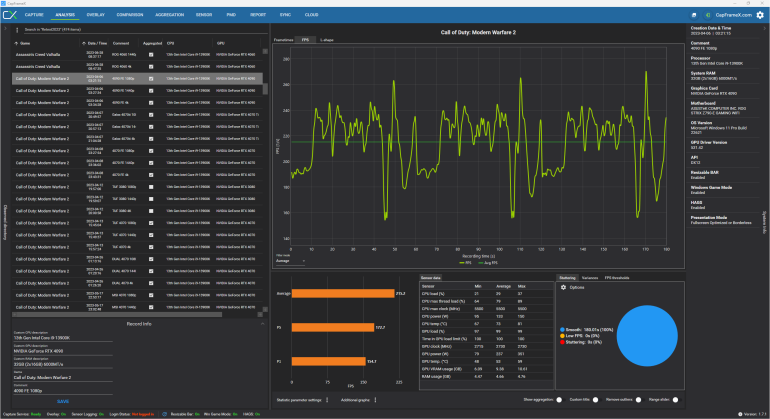Open the SYNC tab

coord(285,15)
